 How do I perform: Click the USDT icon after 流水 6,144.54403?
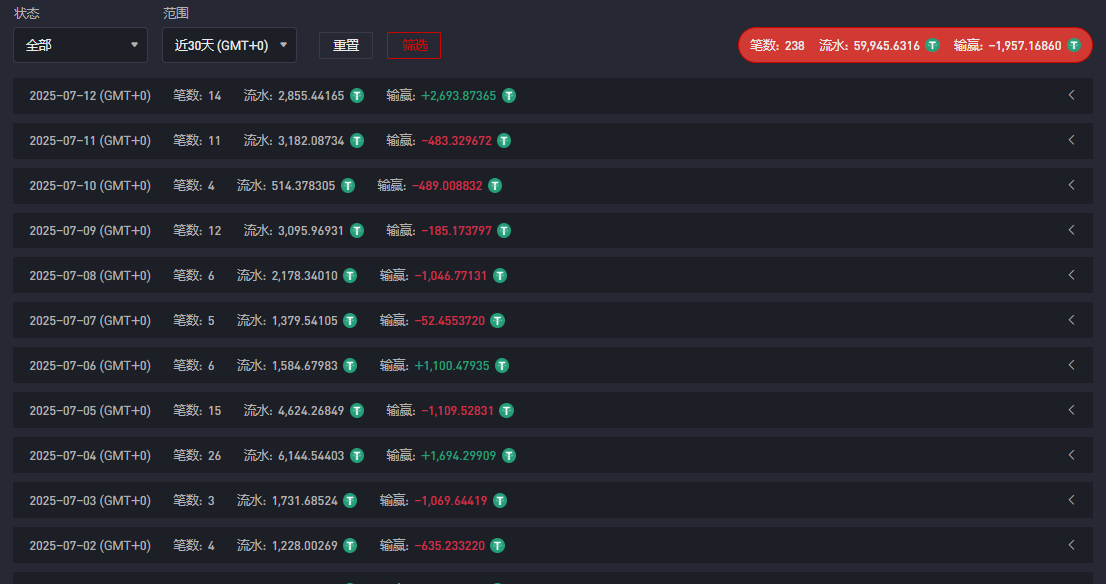(x=357, y=456)
